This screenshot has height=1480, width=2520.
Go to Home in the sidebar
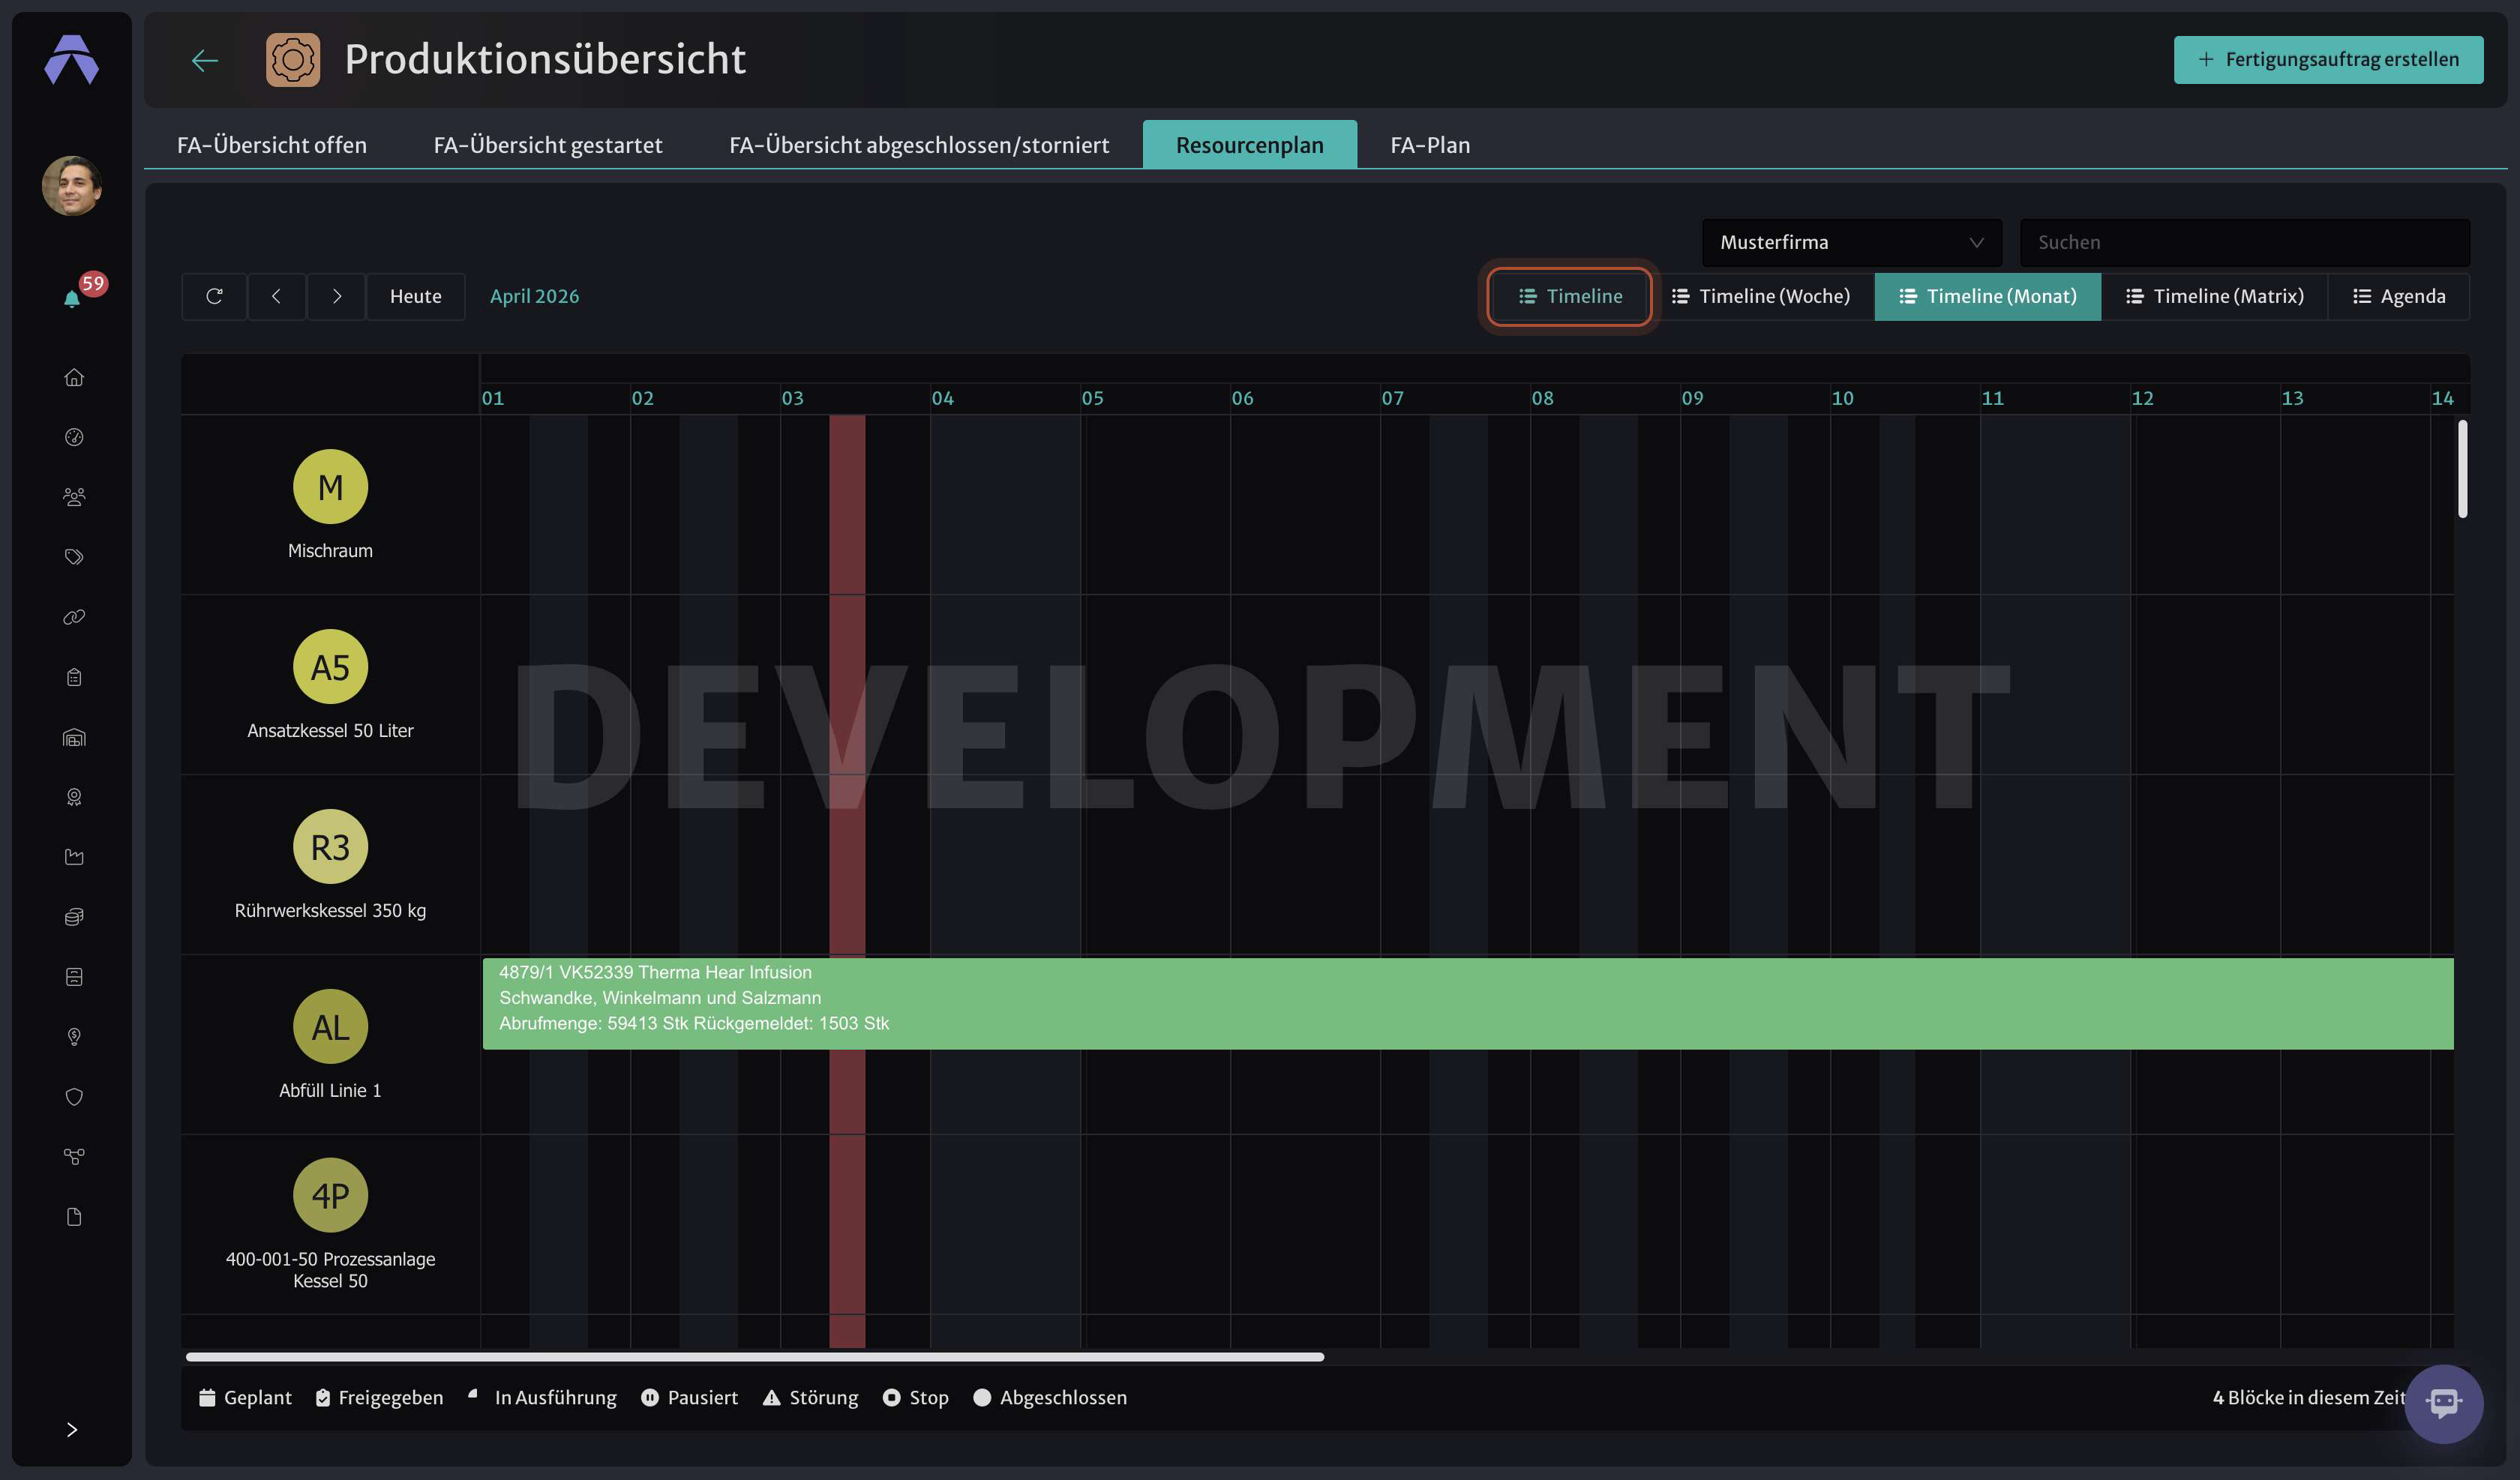click(74, 377)
